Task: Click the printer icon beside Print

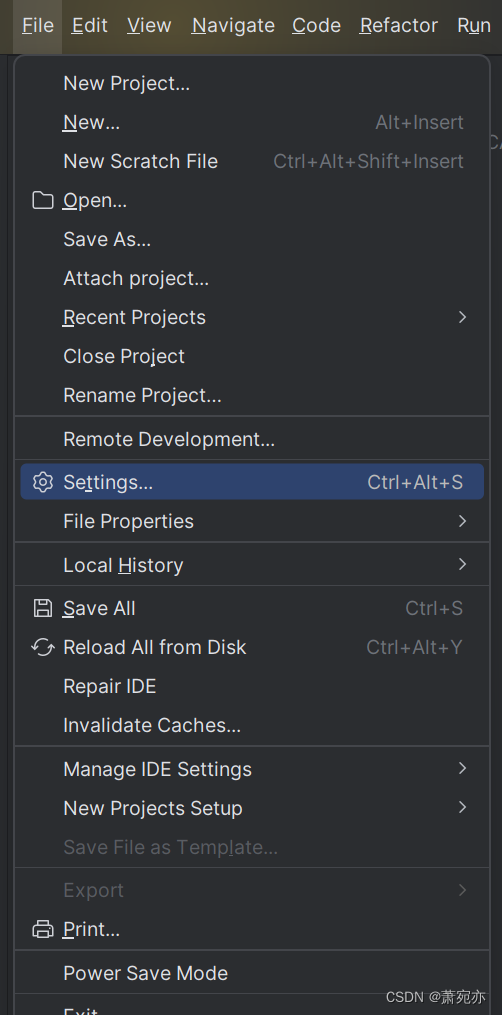Action: pos(43,930)
